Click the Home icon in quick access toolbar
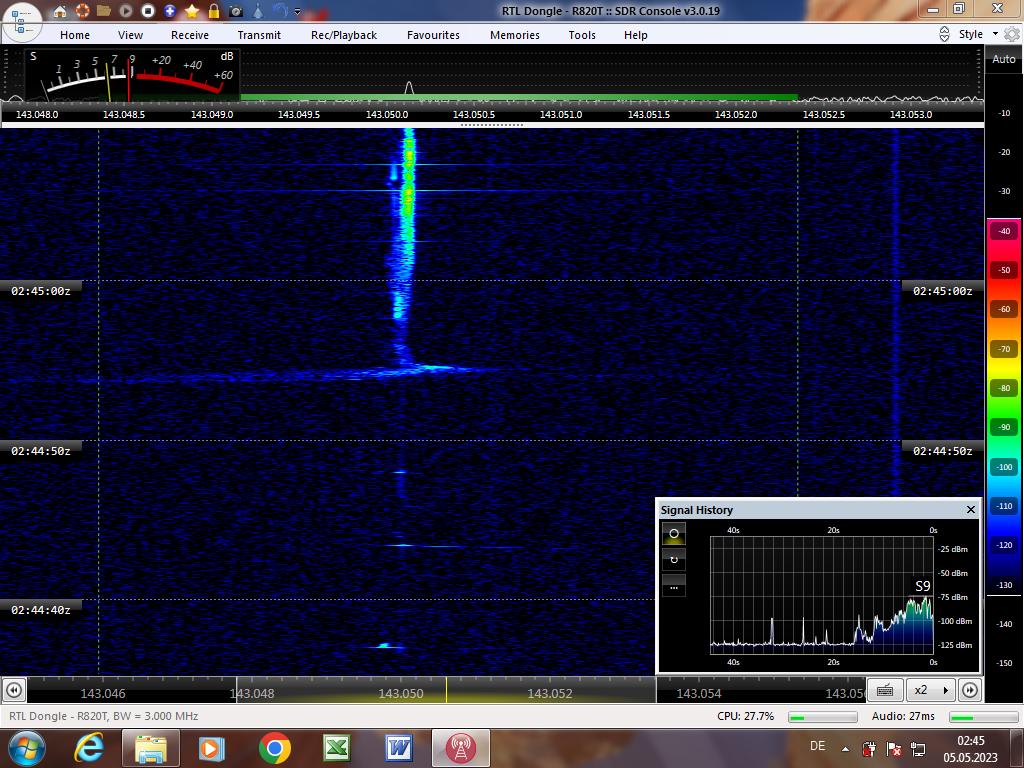 tap(60, 11)
